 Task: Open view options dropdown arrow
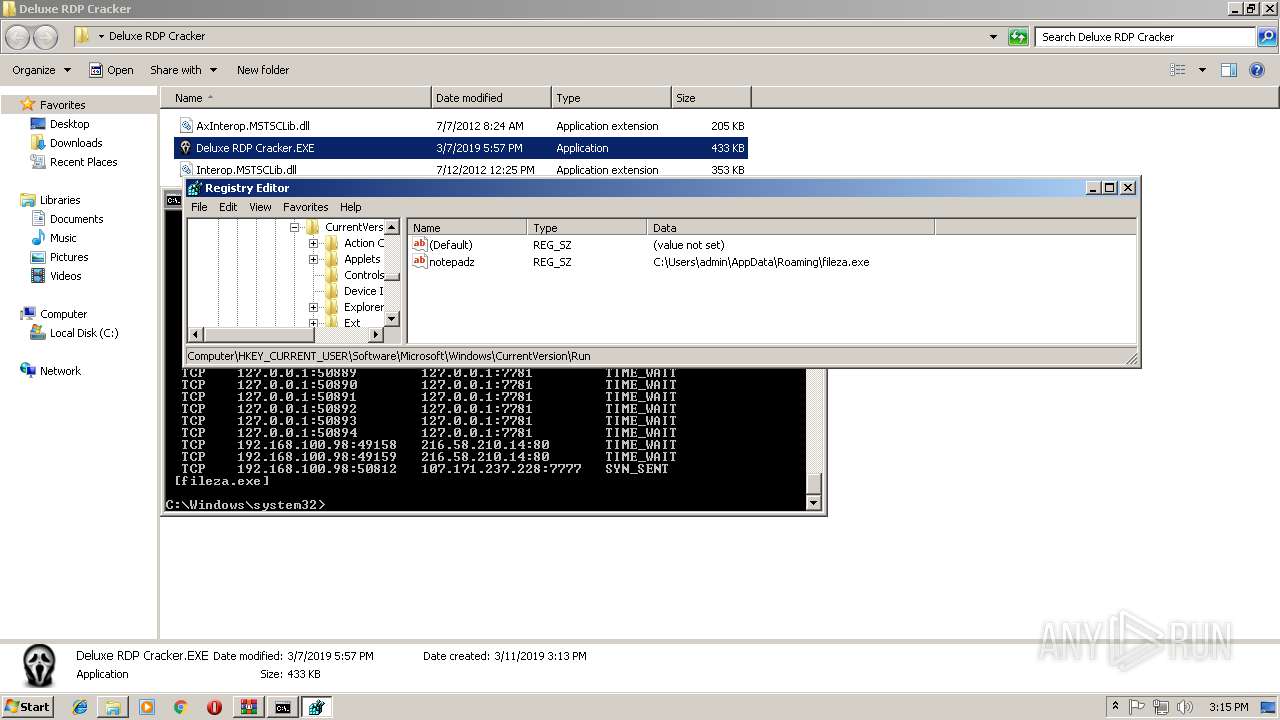click(x=1202, y=70)
